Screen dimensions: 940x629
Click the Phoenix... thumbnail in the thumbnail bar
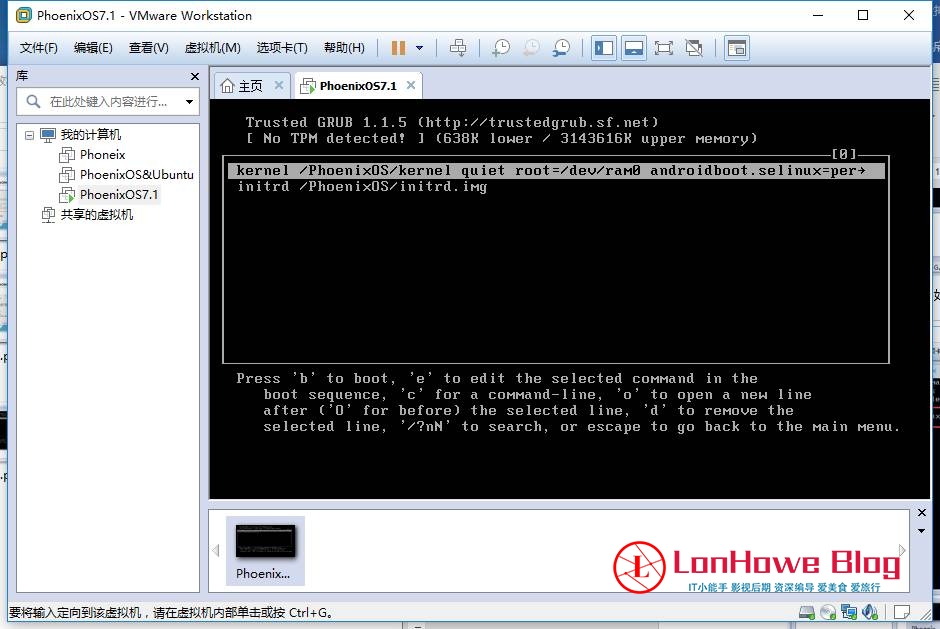[x=265, y=550]
